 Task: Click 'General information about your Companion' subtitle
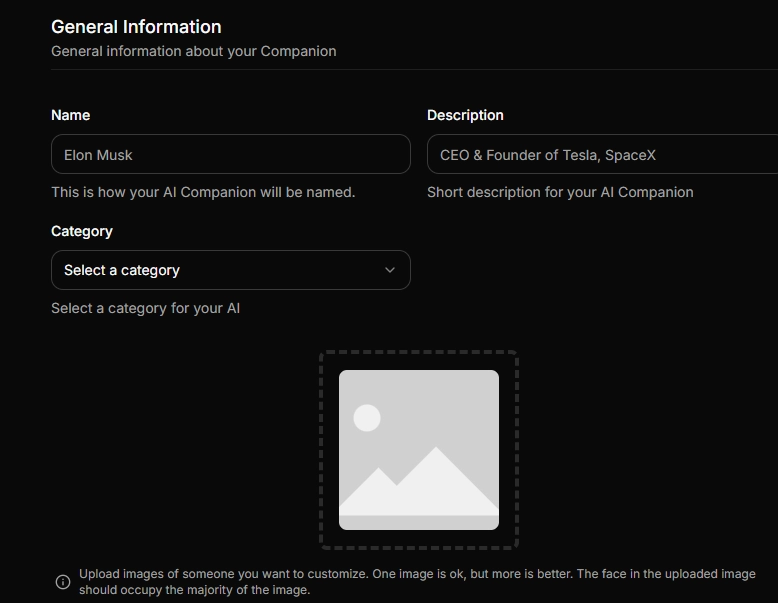click(194, 51)
